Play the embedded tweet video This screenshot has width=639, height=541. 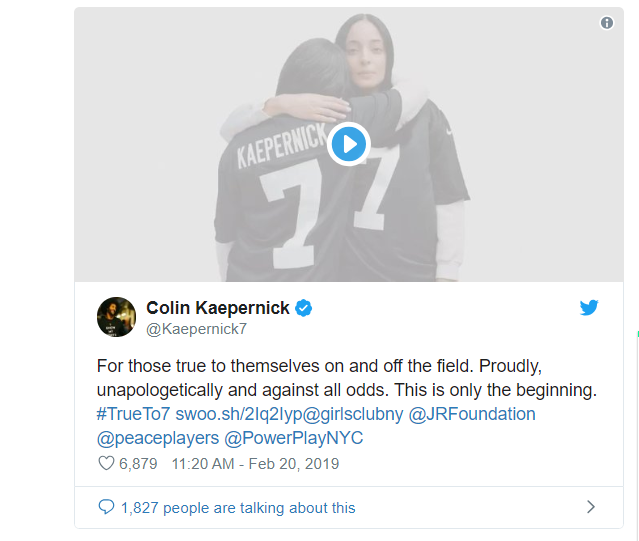tap(348, 144)
